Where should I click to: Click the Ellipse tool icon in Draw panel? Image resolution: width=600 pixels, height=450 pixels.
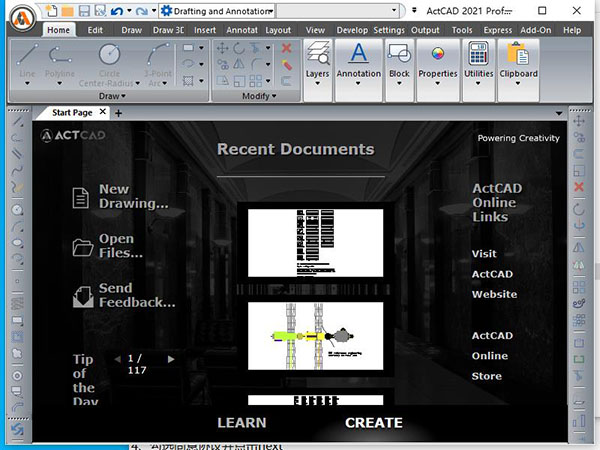(188, 64)
